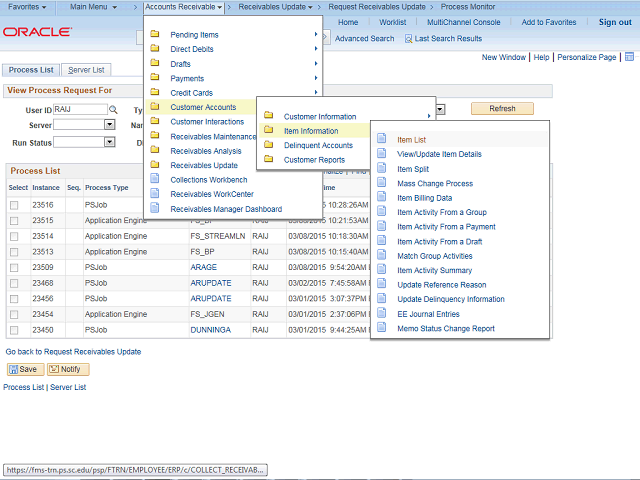Click the folder icon next to Credit Cards
This screenshot has height=480, width=640.
(155, 93)
